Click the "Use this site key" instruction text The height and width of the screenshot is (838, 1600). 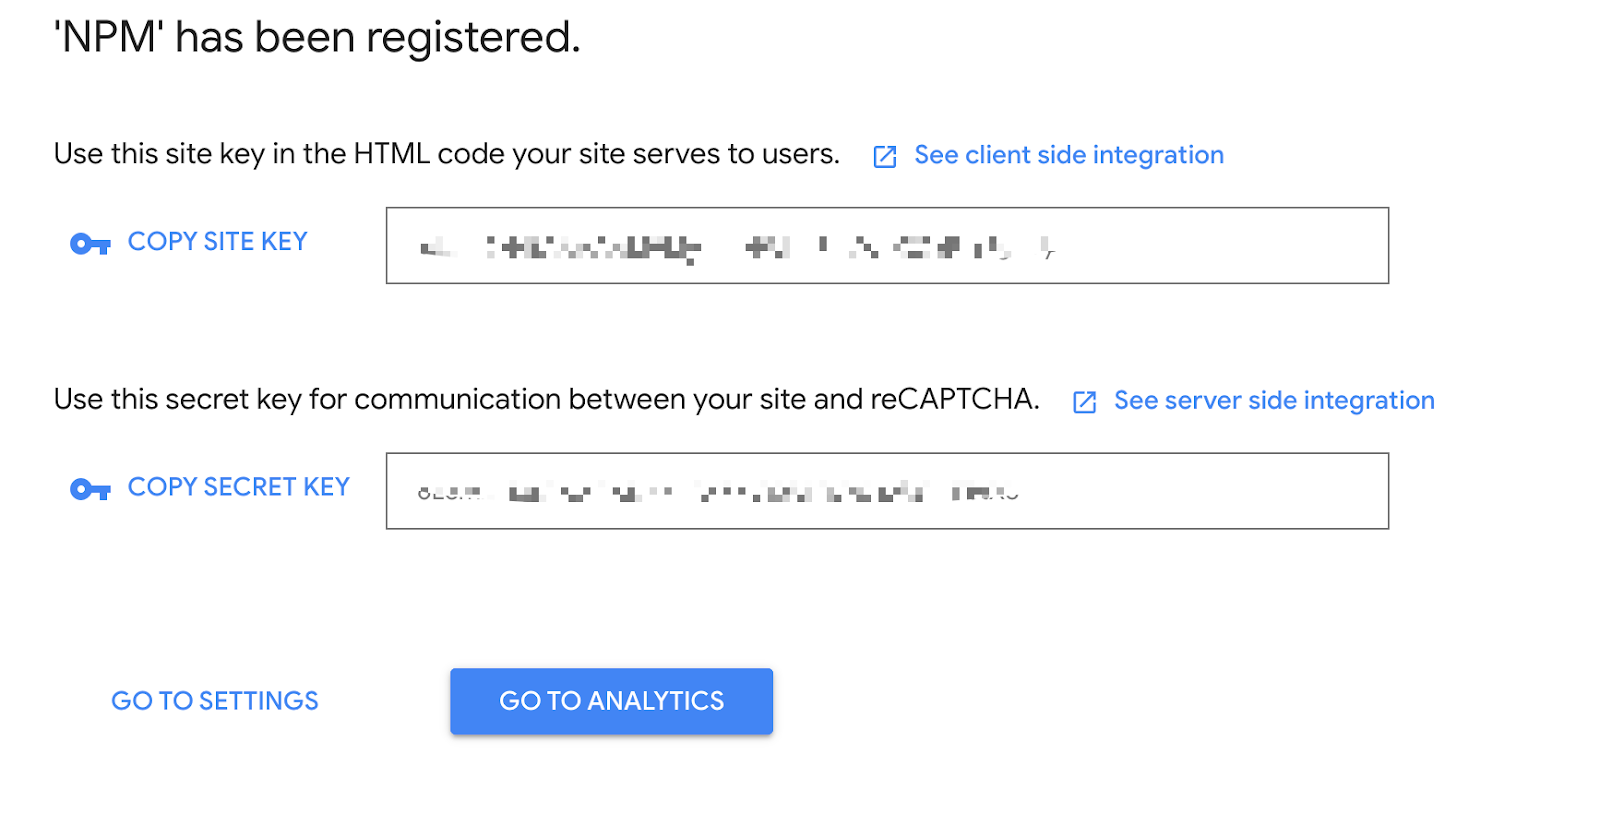click(446, 154)
